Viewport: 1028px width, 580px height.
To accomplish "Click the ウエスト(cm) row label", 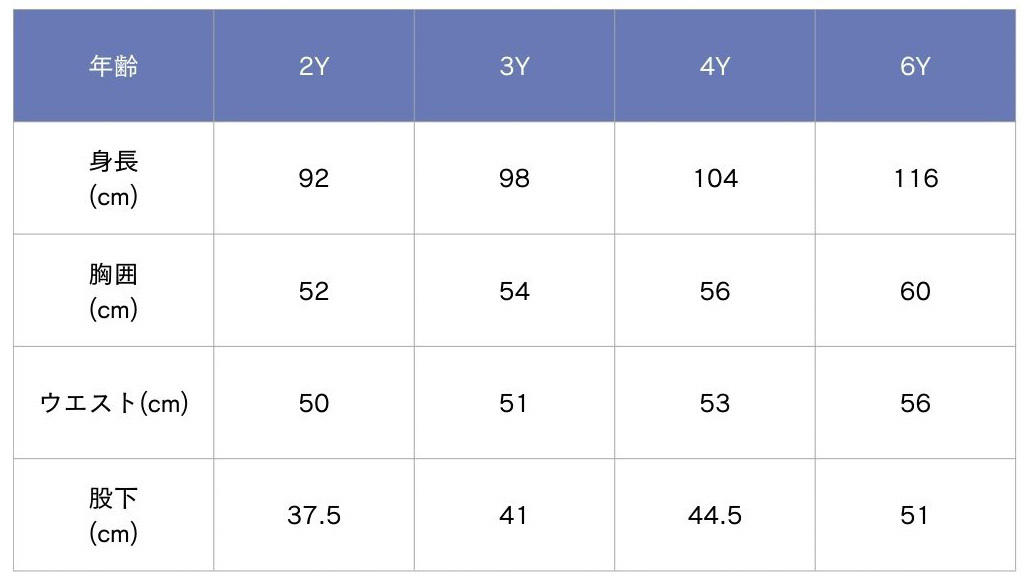I will (113, 403).
